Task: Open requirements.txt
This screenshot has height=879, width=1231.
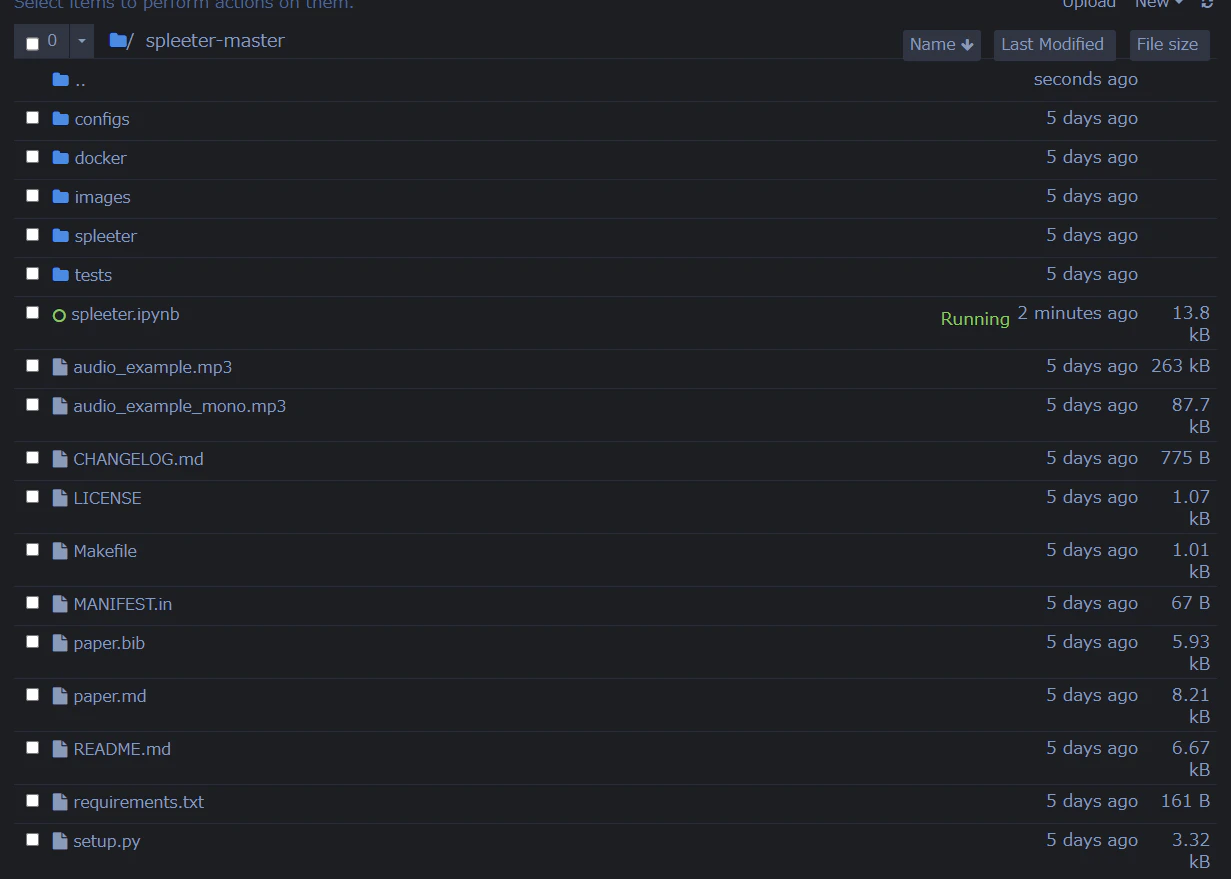Action: click(139, 802)
